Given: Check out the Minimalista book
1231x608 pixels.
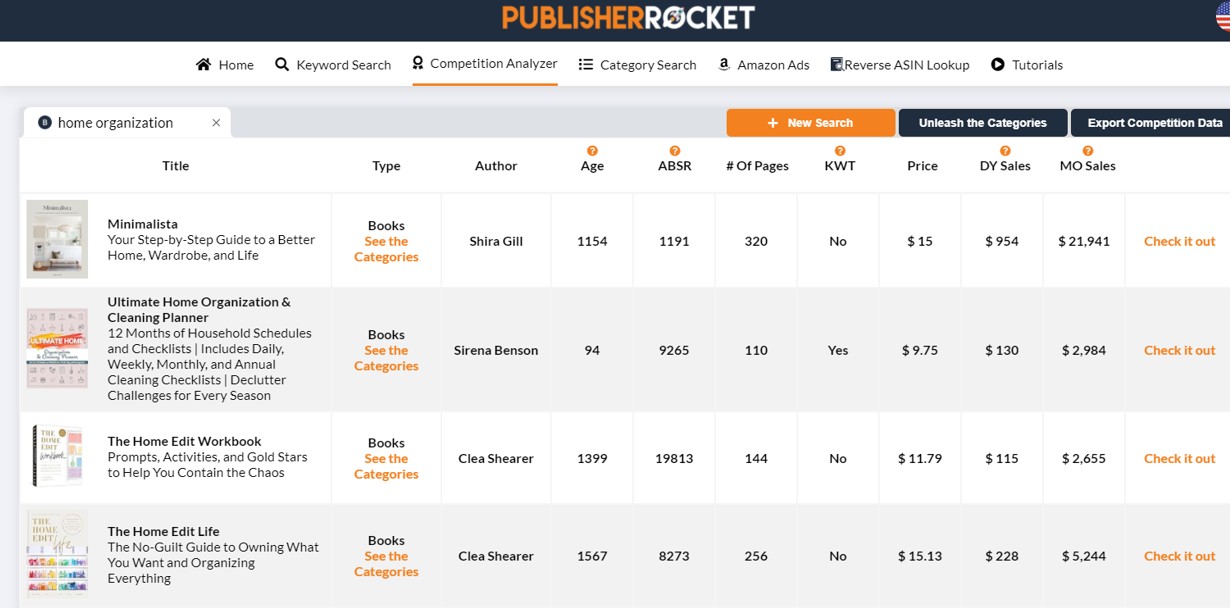Looking at the screenshot, I should (x=1180, y=241).
